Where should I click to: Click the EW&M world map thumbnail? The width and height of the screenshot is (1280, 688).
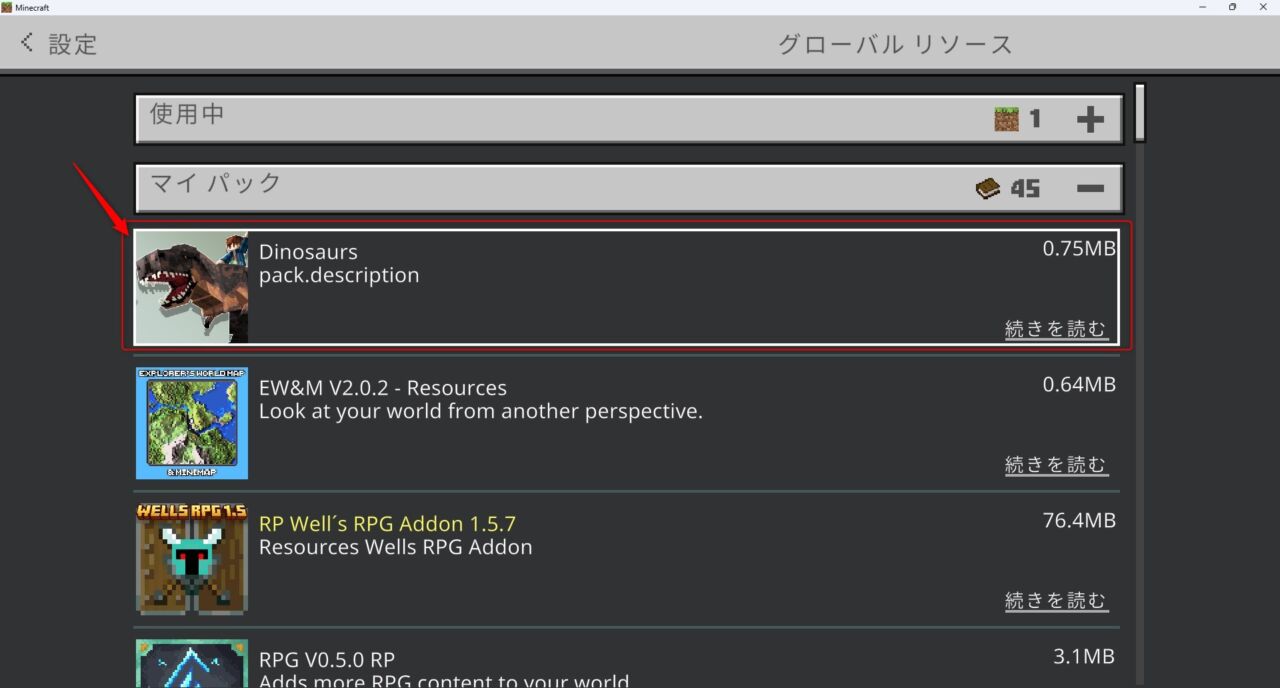(x=191, y=423)
